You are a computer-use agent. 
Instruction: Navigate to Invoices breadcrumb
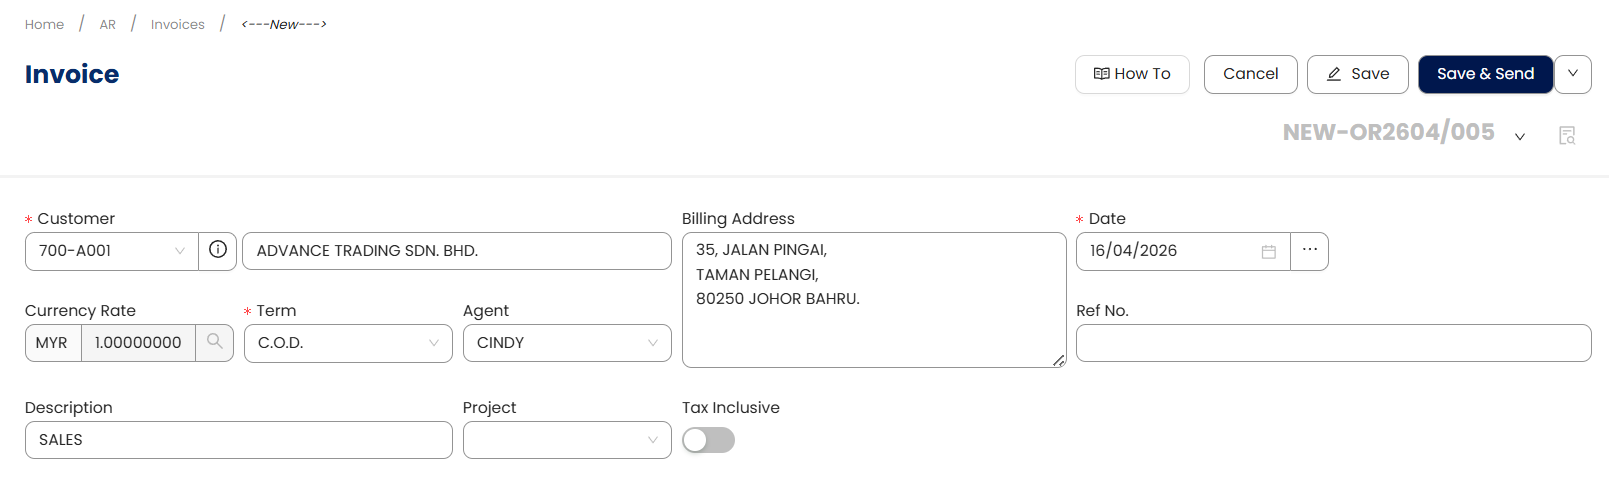point(178,24)
